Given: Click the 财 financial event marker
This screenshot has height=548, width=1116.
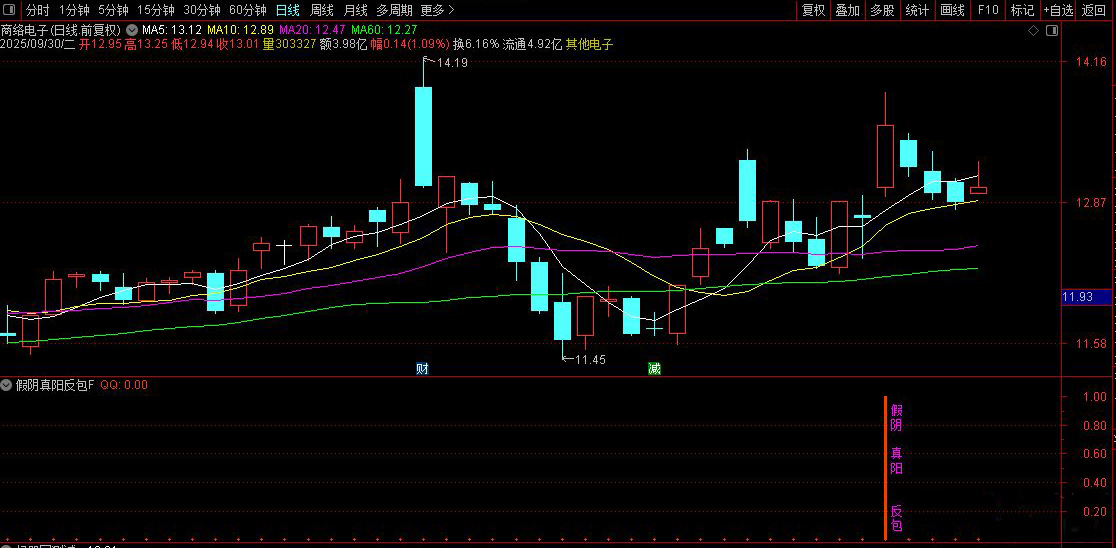Looking at the screenshot, I should (x=423, y=368).
